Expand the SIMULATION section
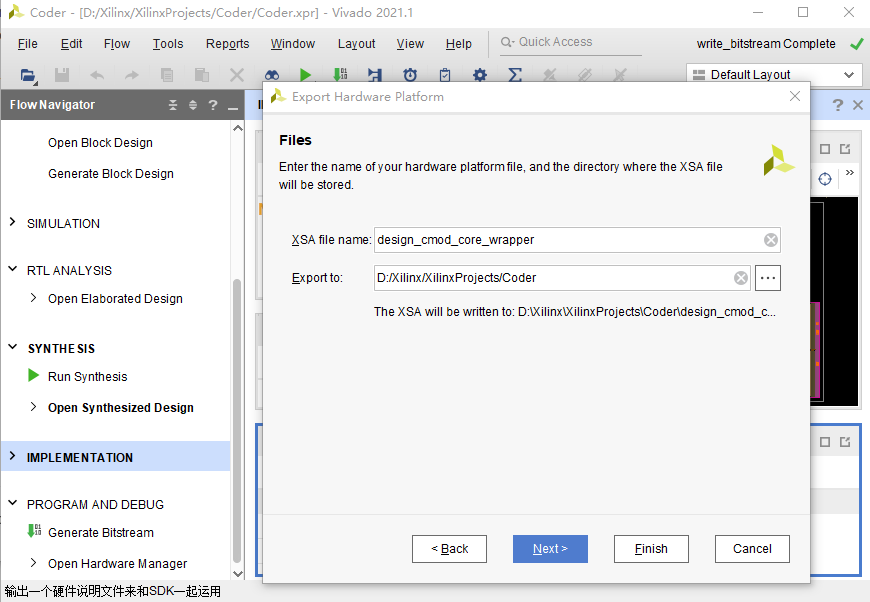Screen dimensions: 870x602 [x=13, y=222]
